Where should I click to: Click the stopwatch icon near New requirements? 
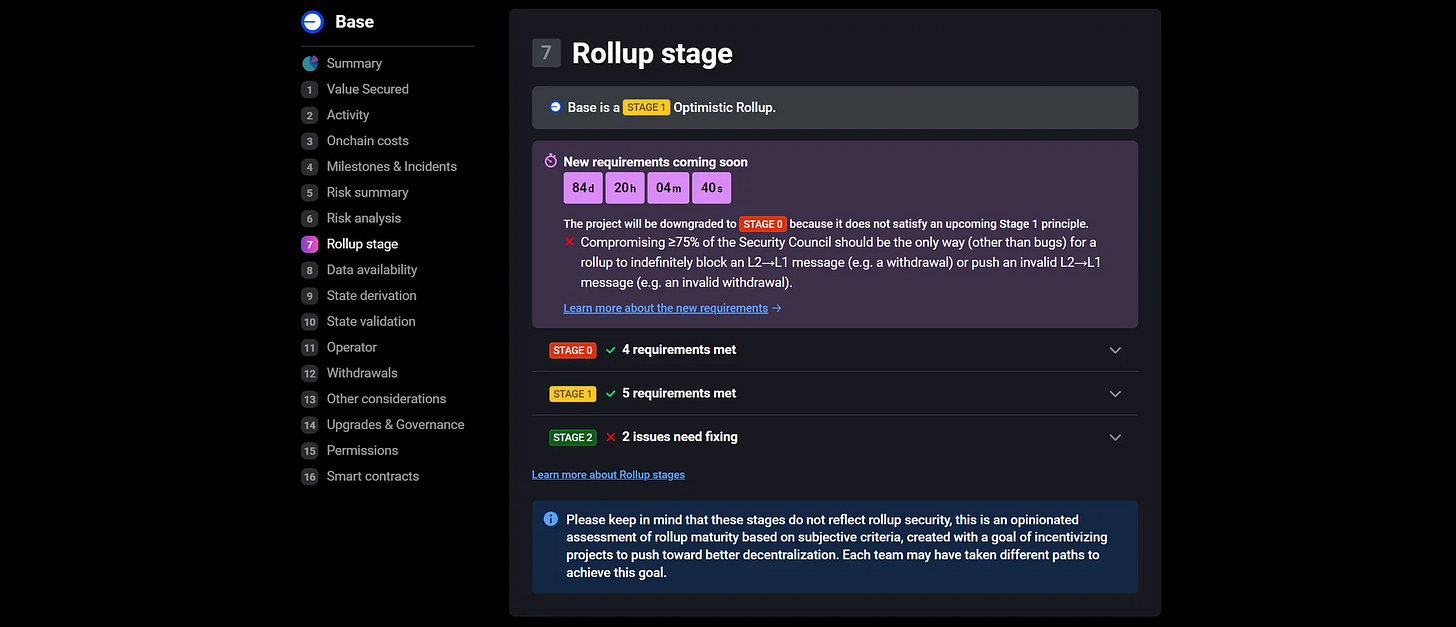[551, 161]
